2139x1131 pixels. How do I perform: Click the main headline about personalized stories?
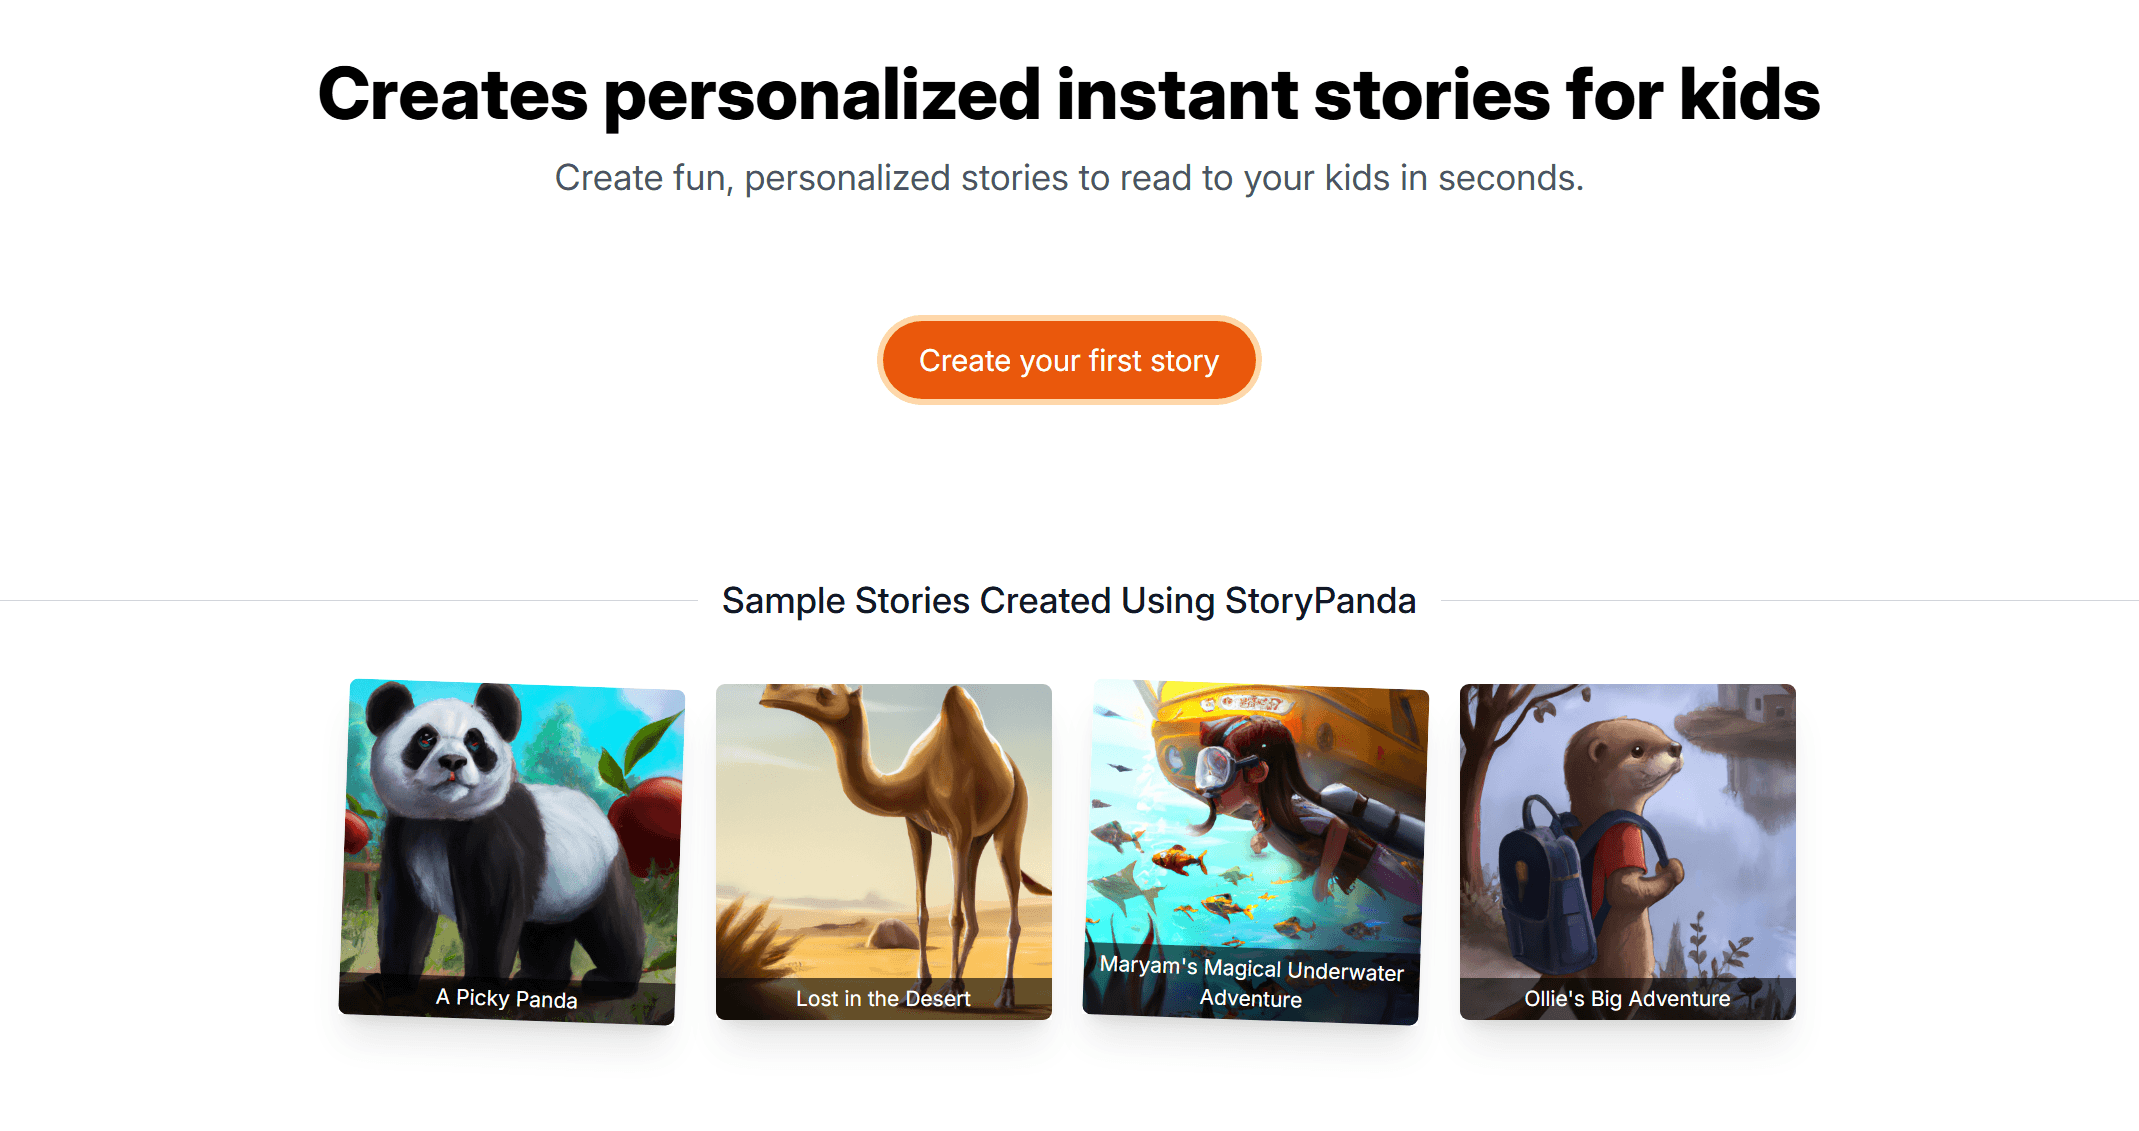click(x=1068, y=95)
